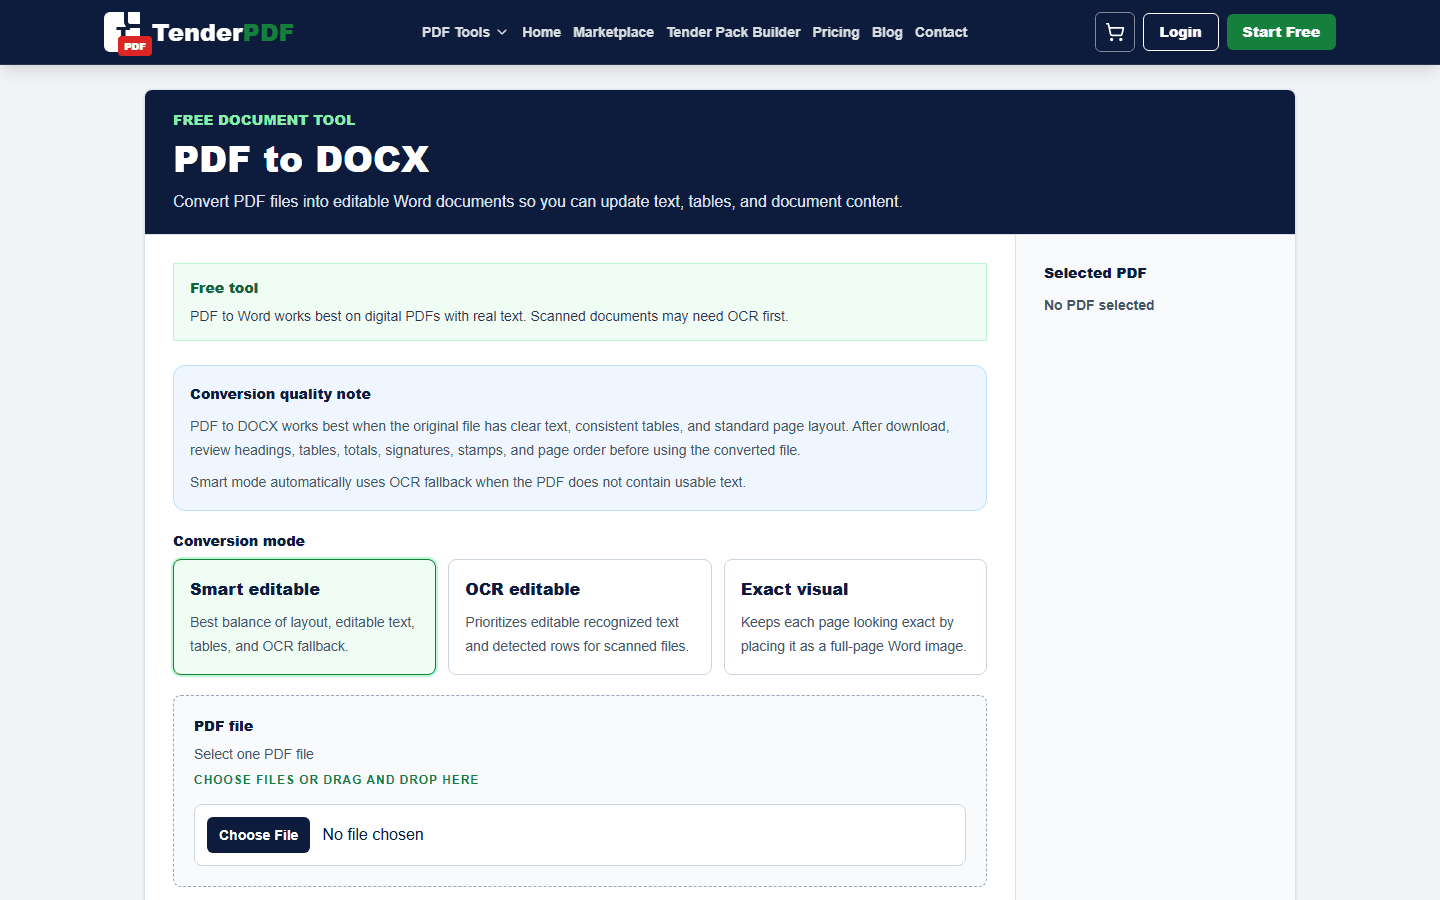Pick Exact visual conversion mode
Viewport: 1440px width, 900px height.
point(855,617)
